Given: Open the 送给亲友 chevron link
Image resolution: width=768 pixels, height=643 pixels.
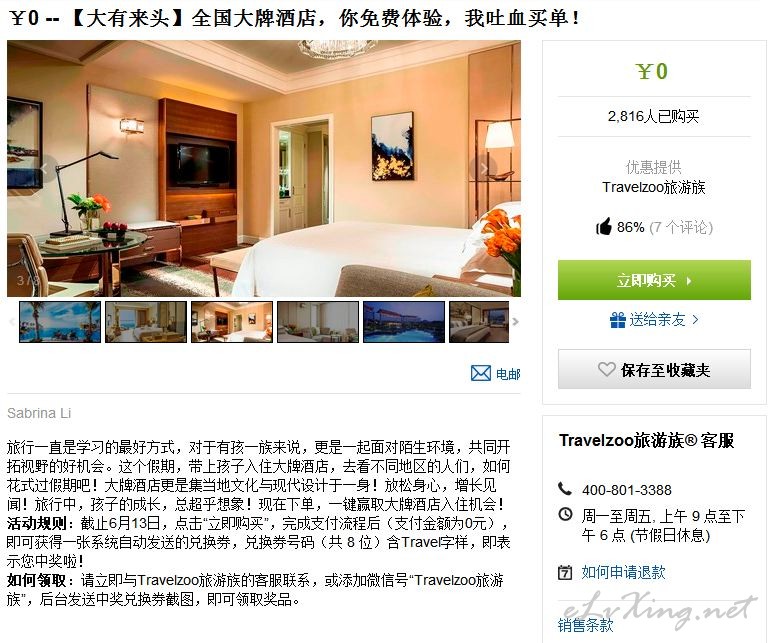Looking at the screenshot, I should [696, 320].
